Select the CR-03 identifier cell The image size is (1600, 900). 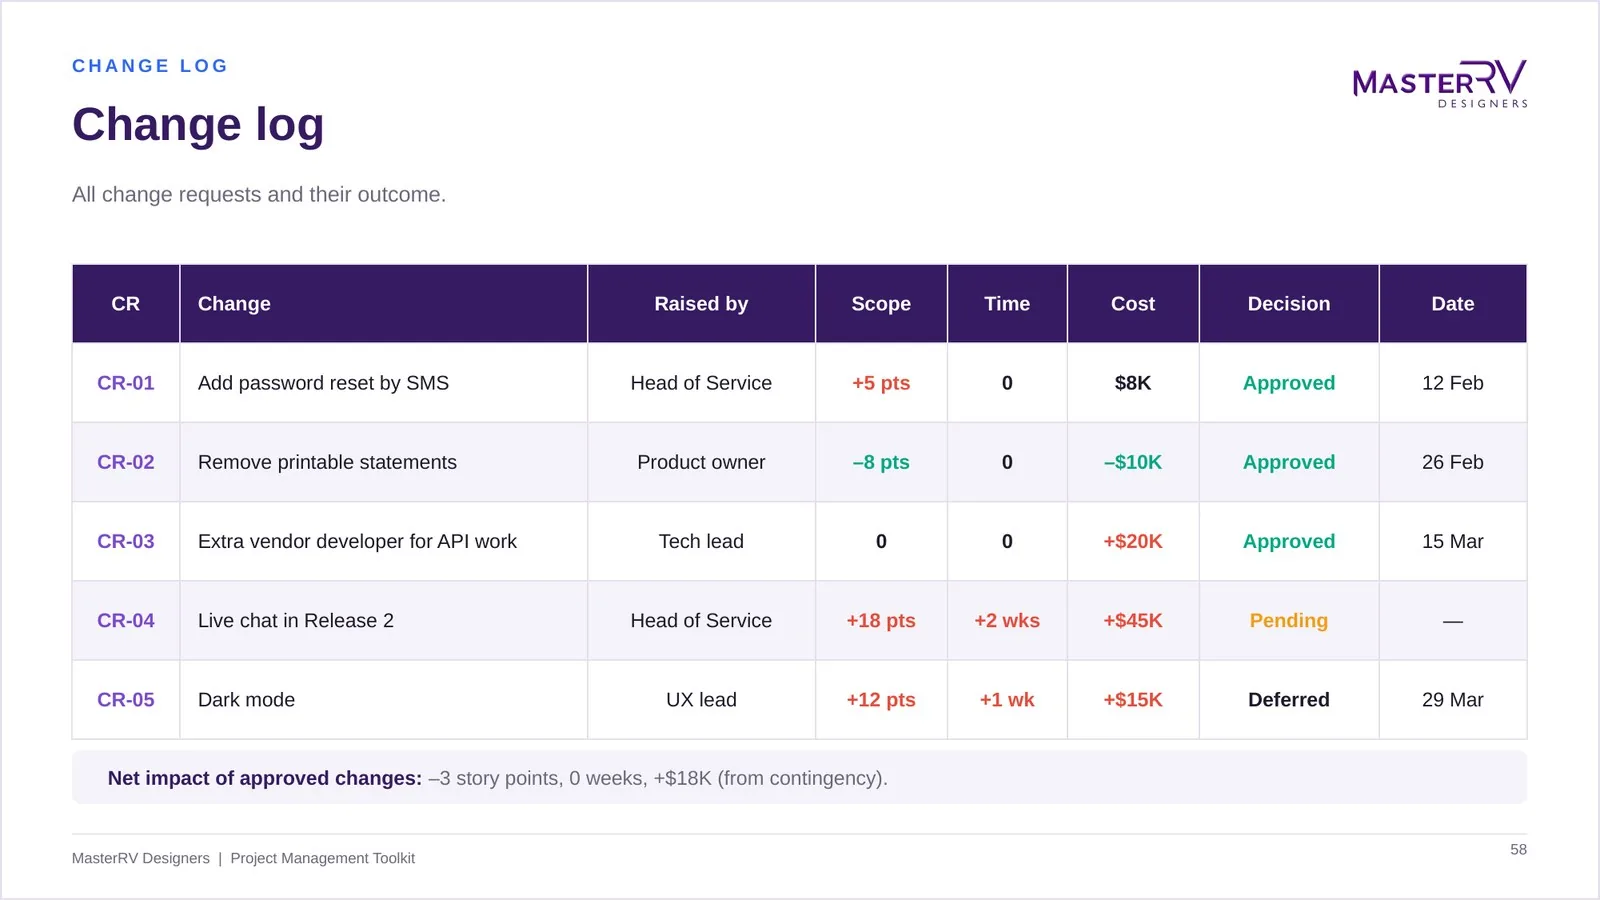click(x=126, y=541)
